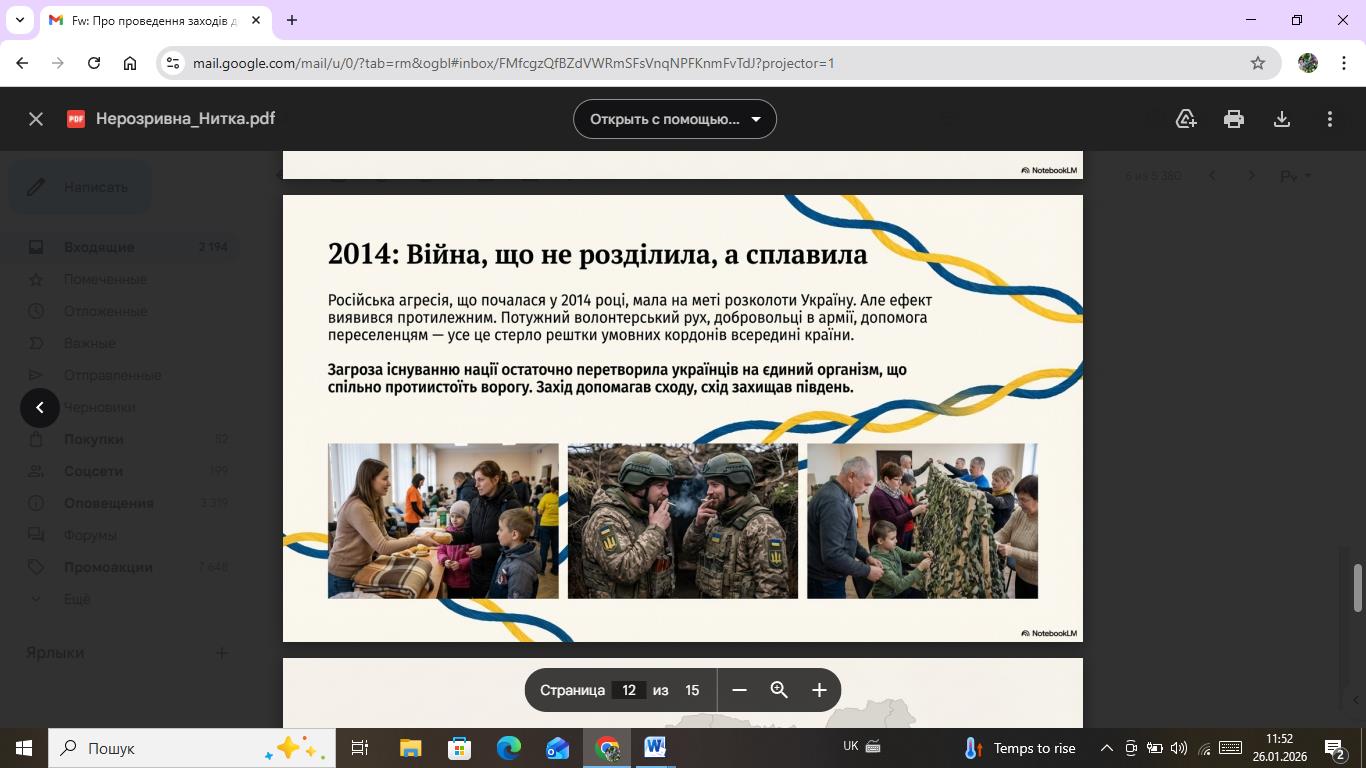Reload the page
The width and height of the screenshot is (1366, 768).
pyautogui.click(x=94, y=63)
